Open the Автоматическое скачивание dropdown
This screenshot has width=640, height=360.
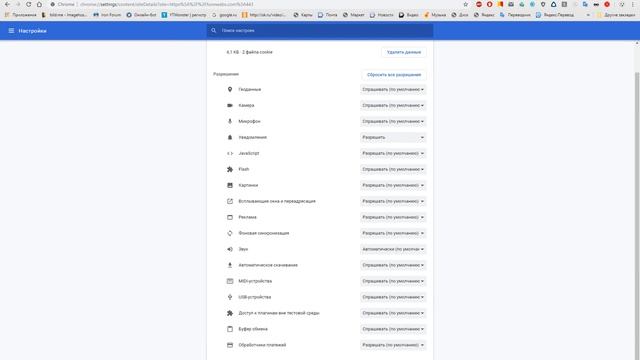(x=393, y=265)
